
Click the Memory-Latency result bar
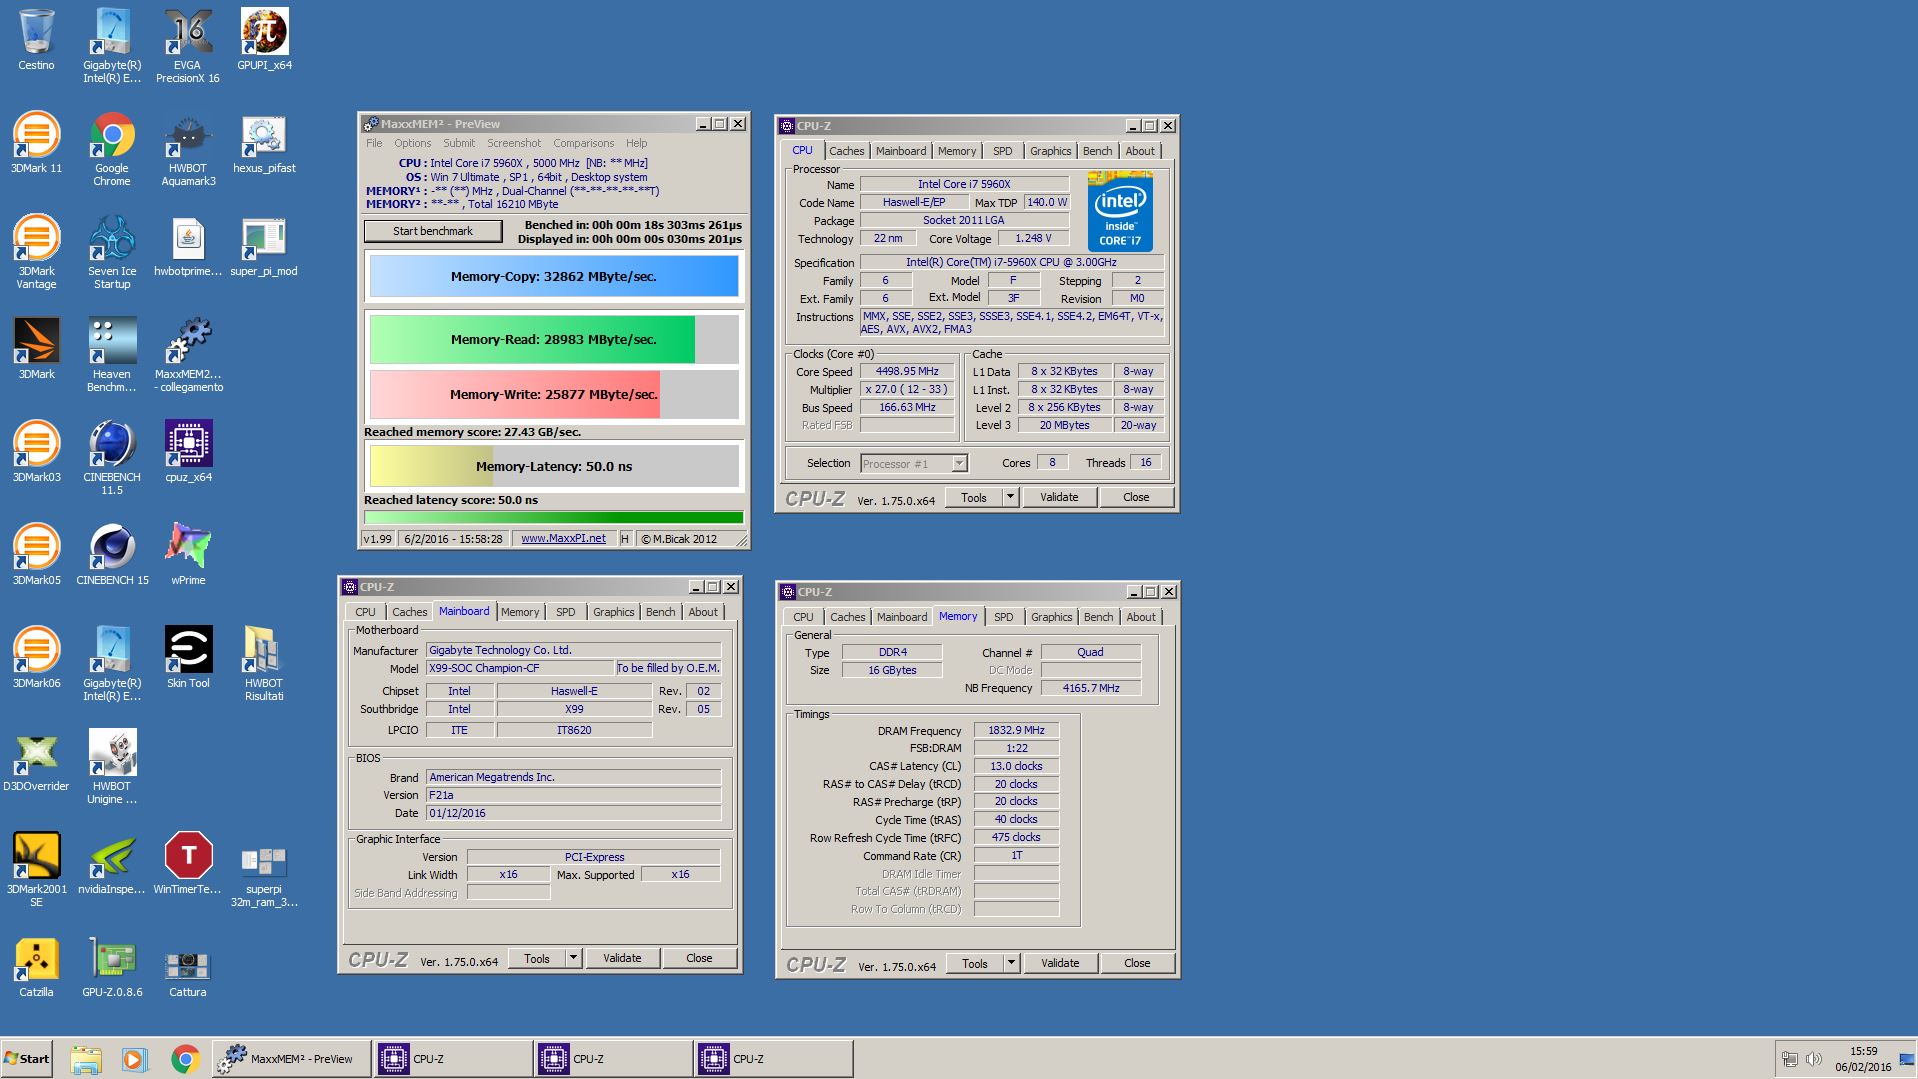tap(554, 466)
